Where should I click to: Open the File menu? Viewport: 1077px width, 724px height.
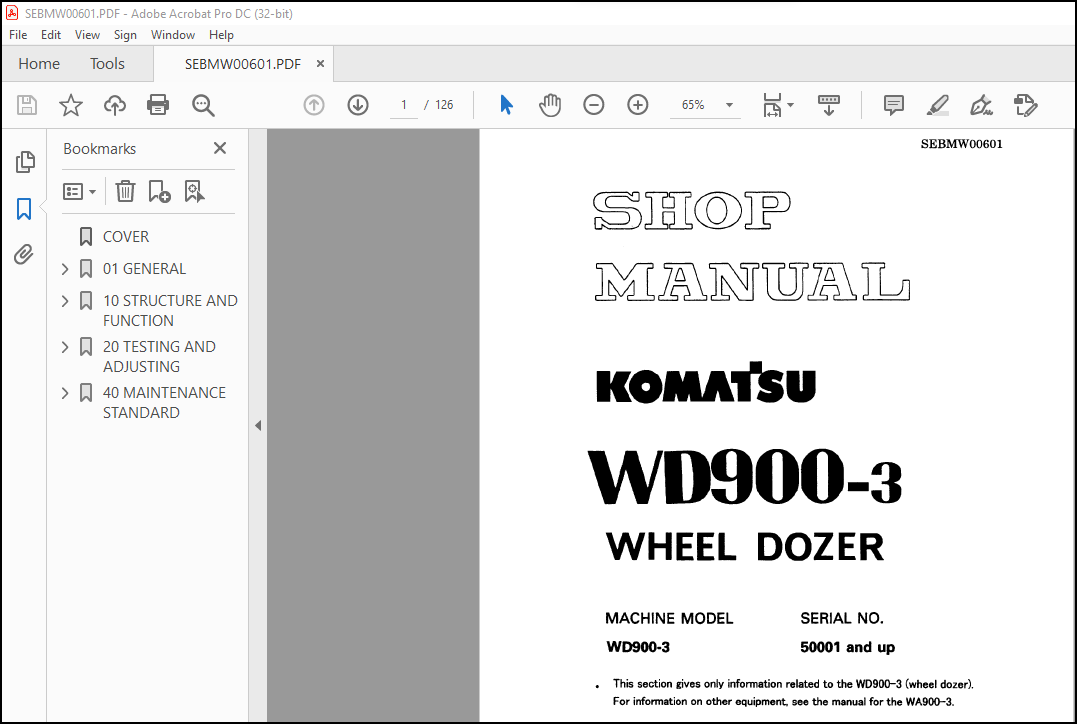coord(18,35)
